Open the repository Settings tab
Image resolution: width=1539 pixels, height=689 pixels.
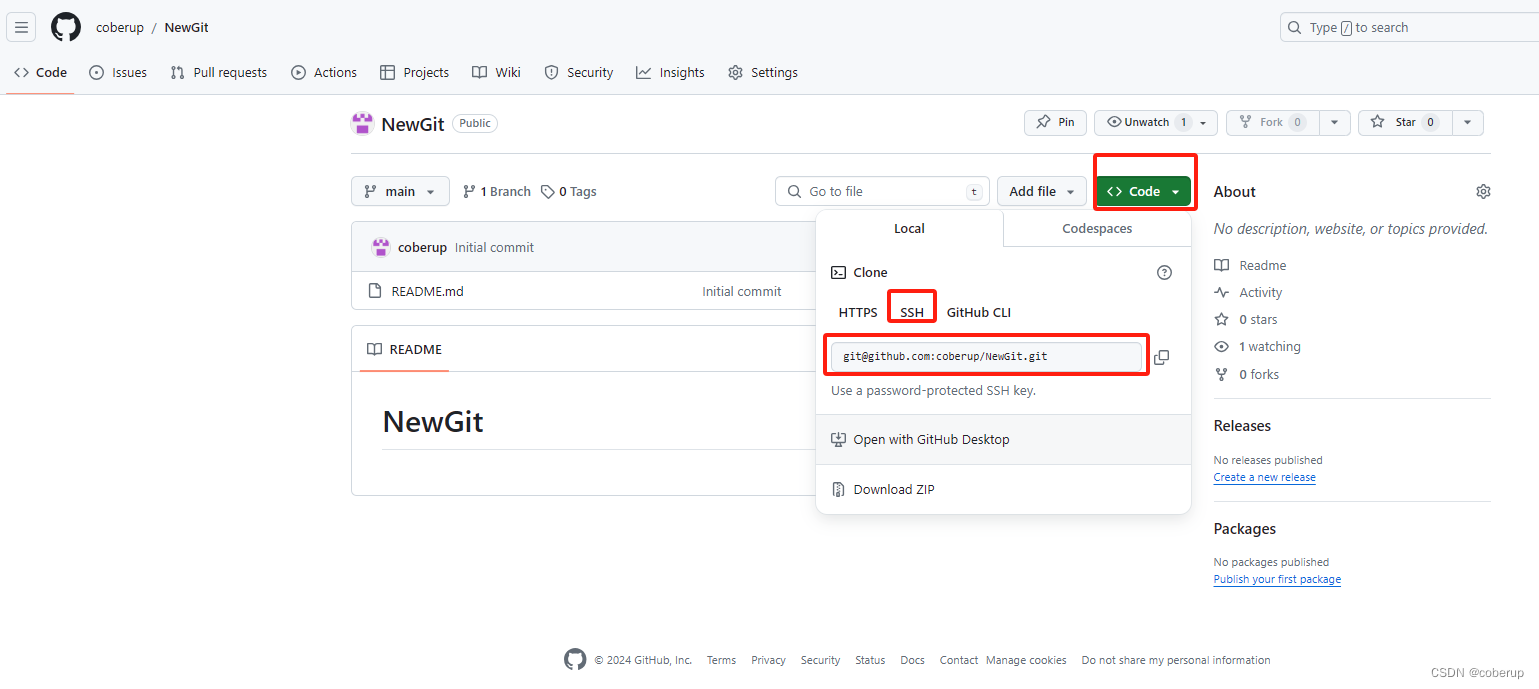(x=763, y=72)
